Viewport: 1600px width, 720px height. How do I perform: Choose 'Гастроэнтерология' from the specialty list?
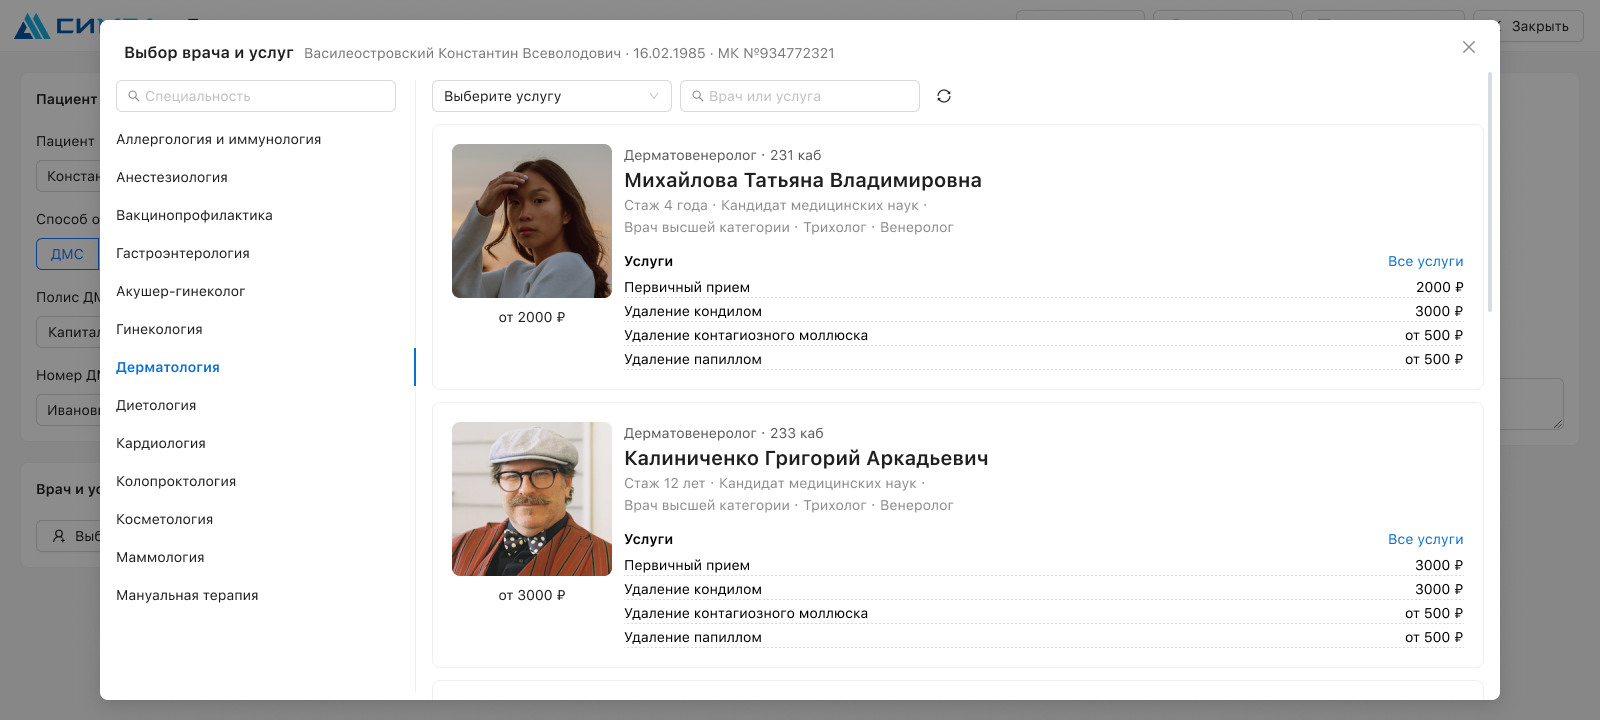183,253
